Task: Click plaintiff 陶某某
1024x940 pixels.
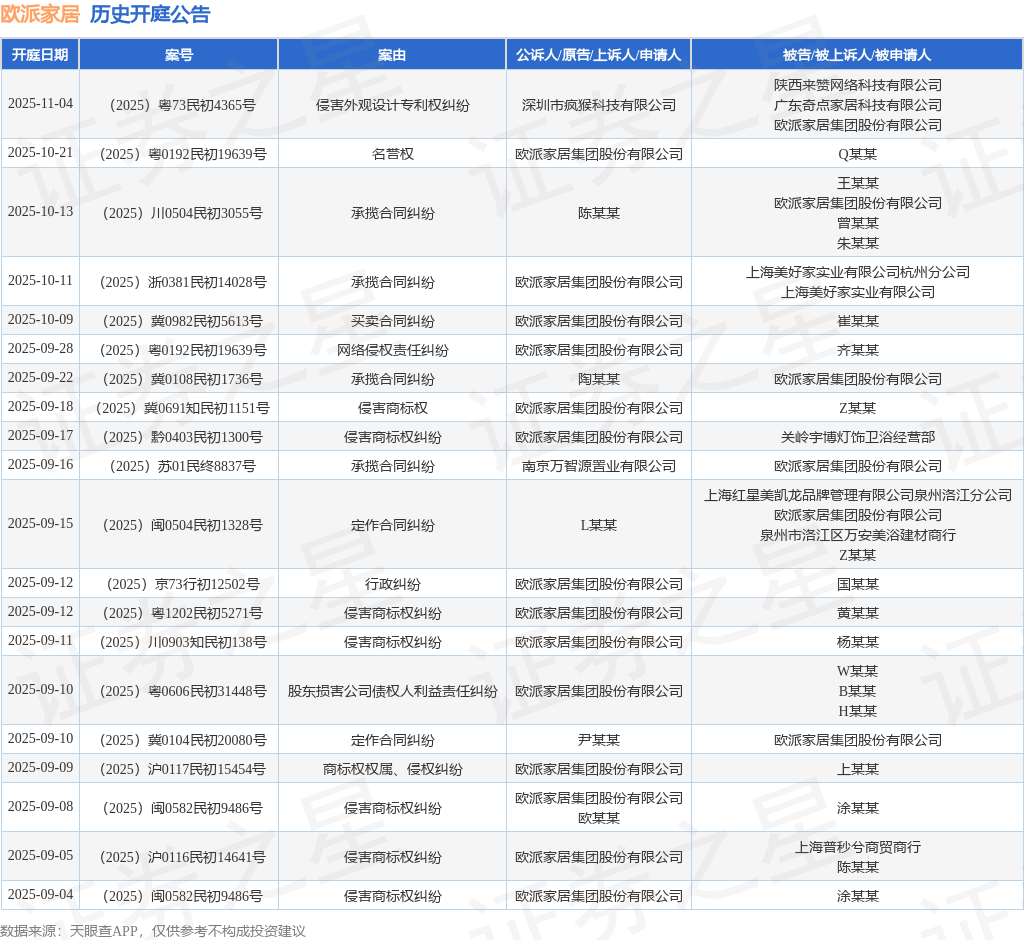Action: 599,379
